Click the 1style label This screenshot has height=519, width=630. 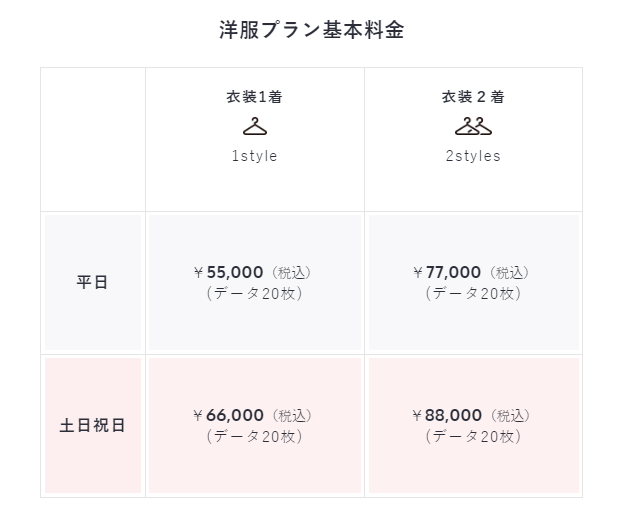pyautogui.click(x=254, y=156)
